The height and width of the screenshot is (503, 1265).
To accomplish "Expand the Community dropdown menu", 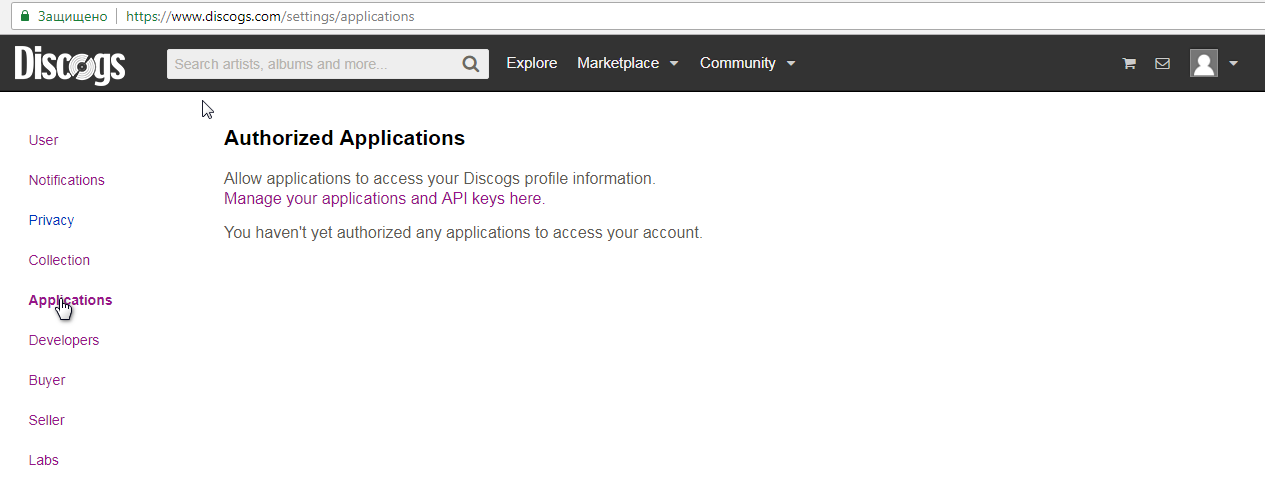I will [747, 63].
